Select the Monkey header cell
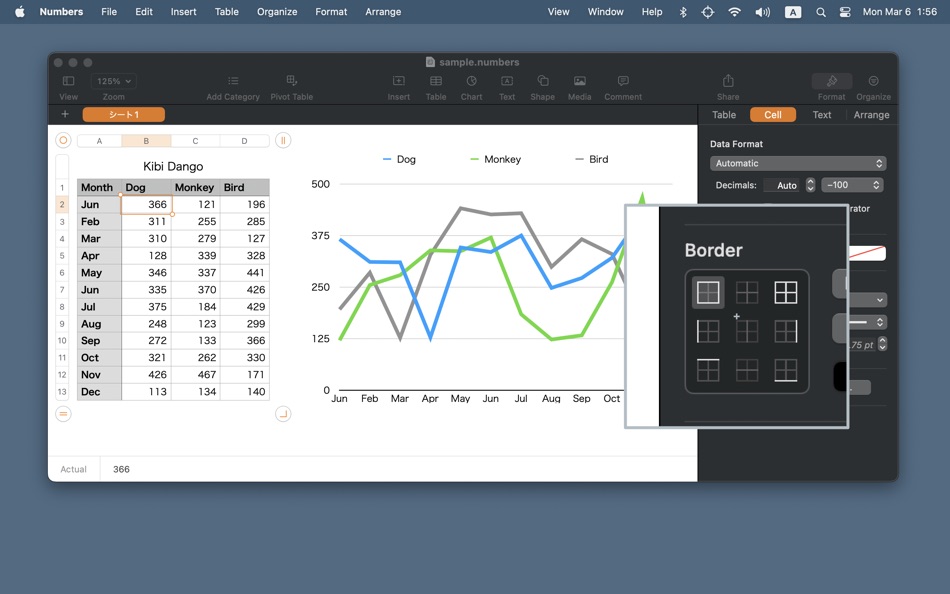Viewport: 950px width, 594px height. 195,187
